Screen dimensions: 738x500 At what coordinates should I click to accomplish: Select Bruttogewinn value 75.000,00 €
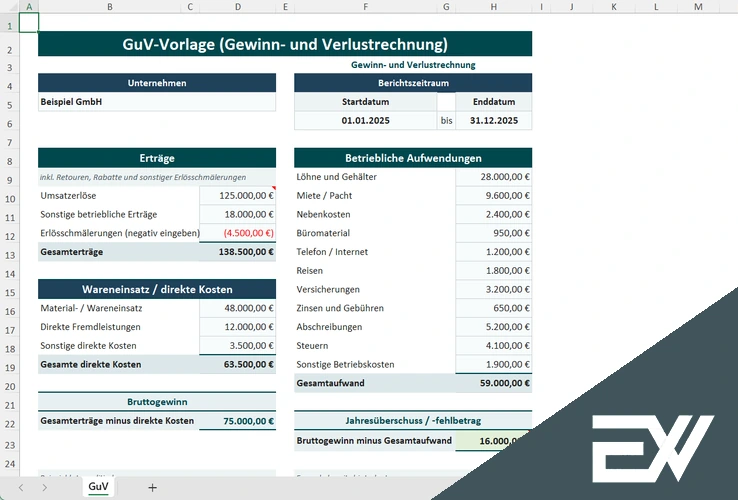238,421
